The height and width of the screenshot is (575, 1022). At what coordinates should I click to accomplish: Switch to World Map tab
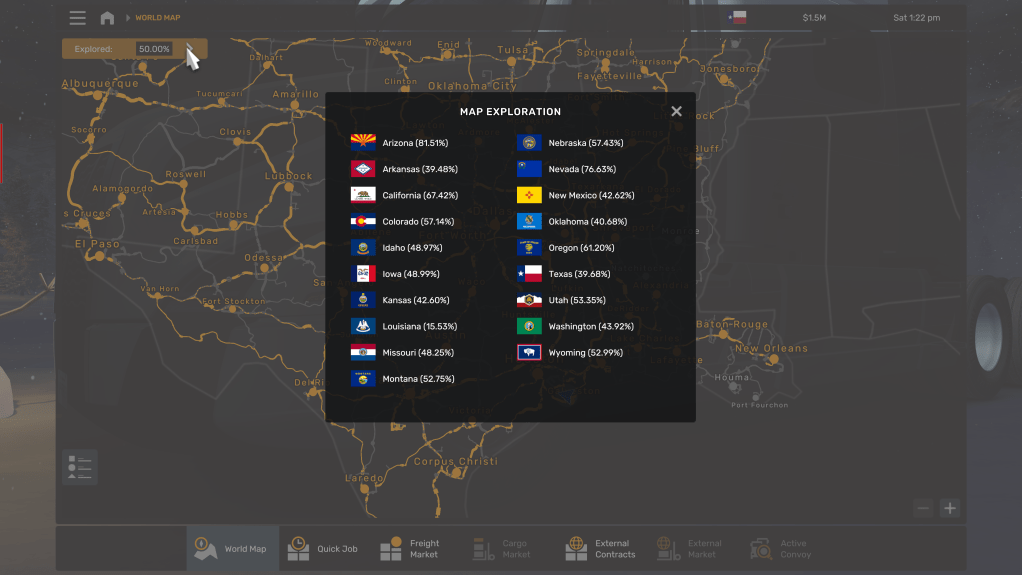232,549
